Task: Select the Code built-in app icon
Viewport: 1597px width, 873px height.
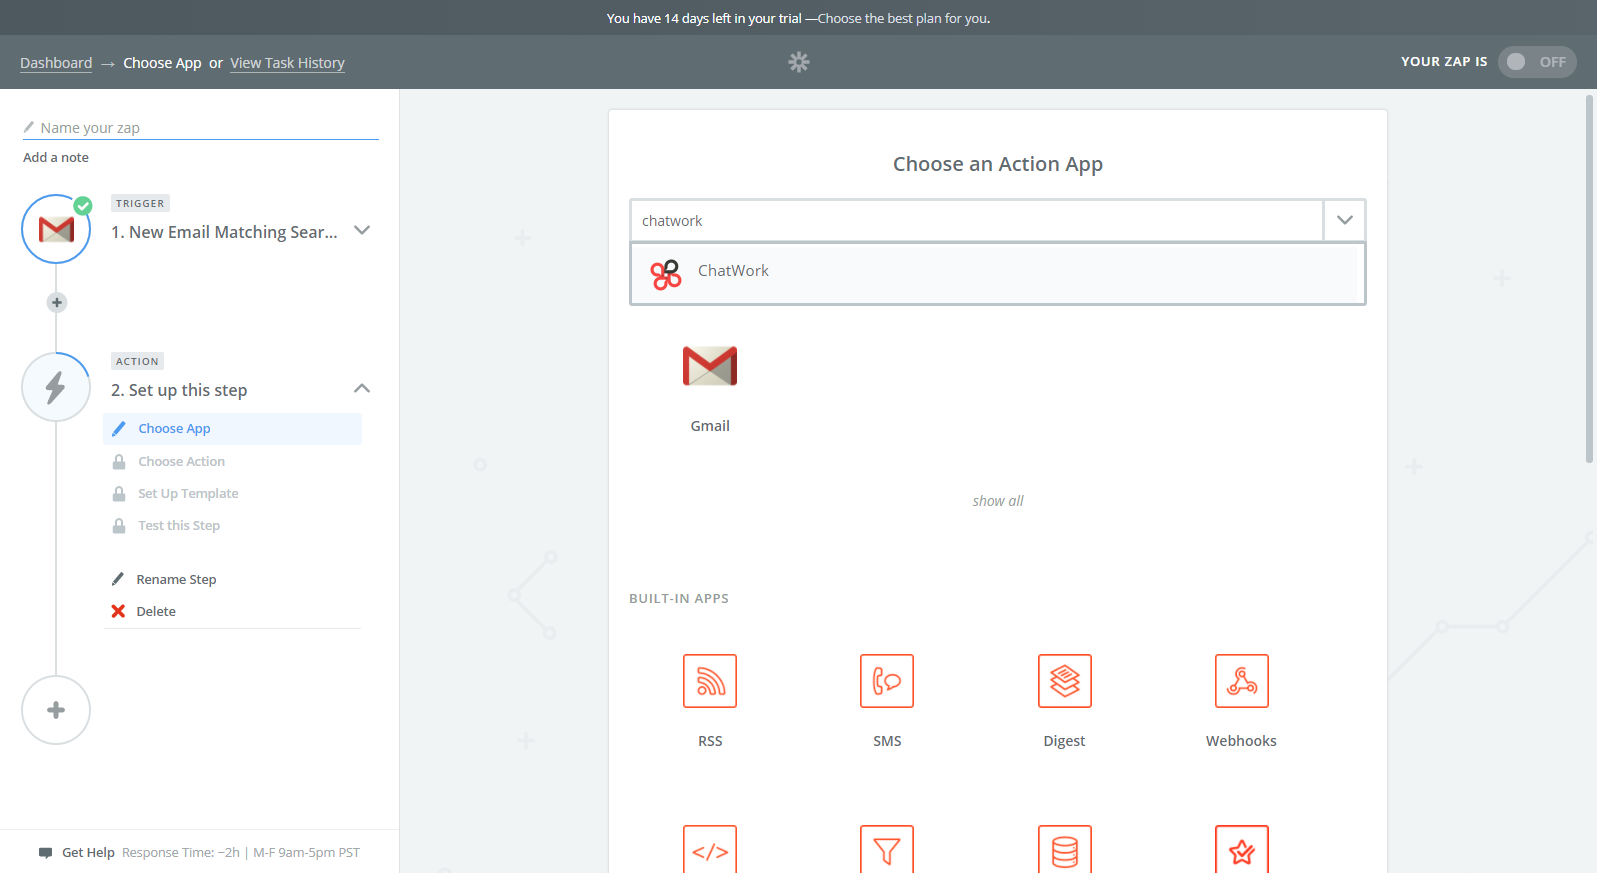Action: coord(710,850)
